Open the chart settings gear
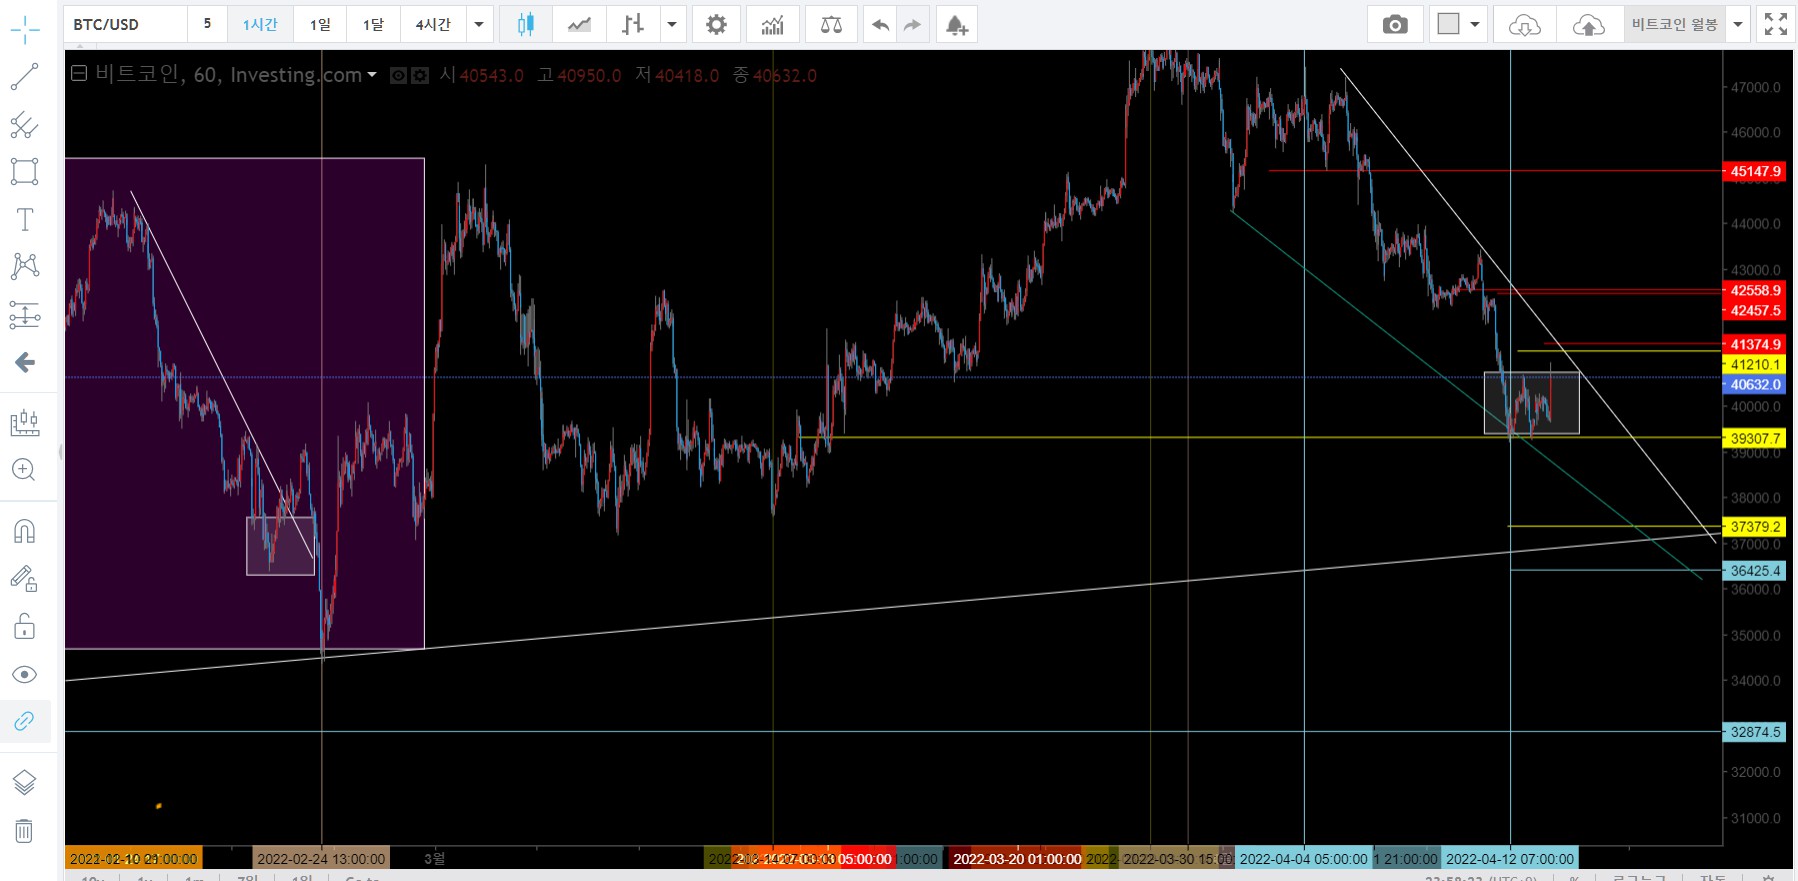Screen dimensions: 1798x881 716,24
